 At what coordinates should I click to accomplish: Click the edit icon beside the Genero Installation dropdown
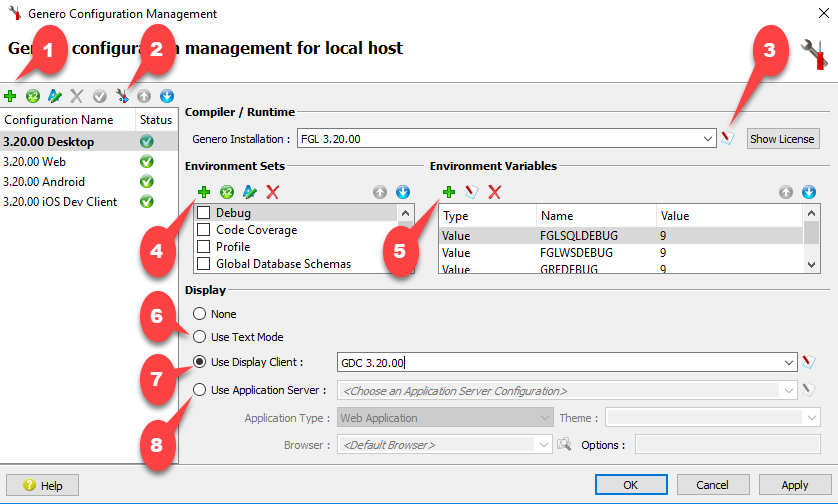(729, 138)
